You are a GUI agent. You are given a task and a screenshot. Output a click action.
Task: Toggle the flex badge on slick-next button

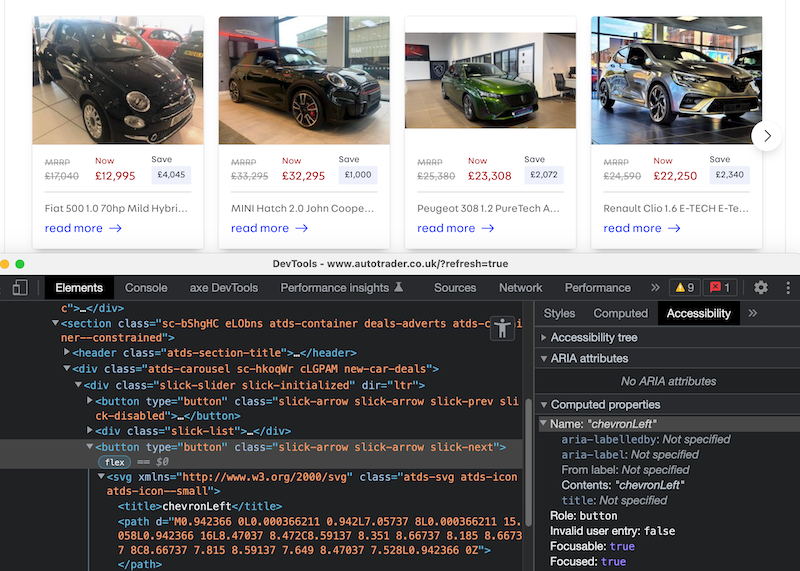coord(114,462)
